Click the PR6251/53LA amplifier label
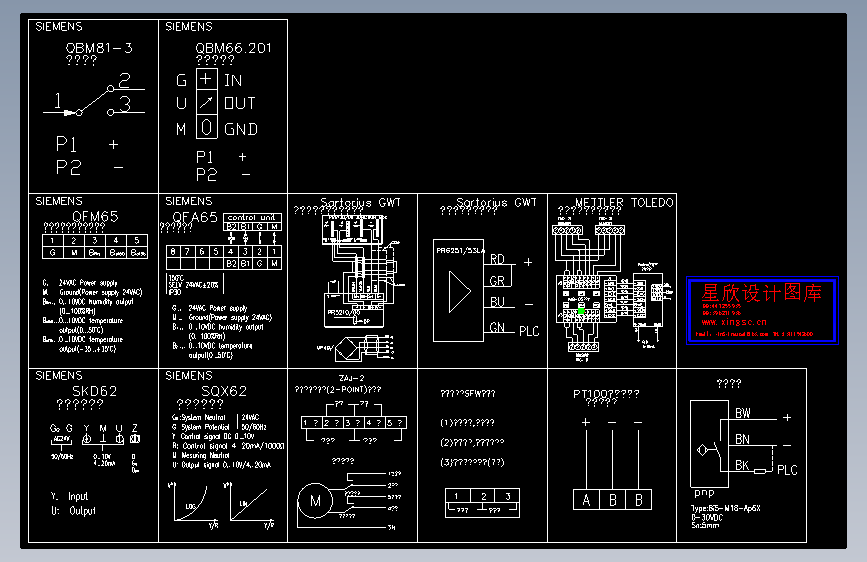Viewport: 867px width, 562px height. point(460,251)
